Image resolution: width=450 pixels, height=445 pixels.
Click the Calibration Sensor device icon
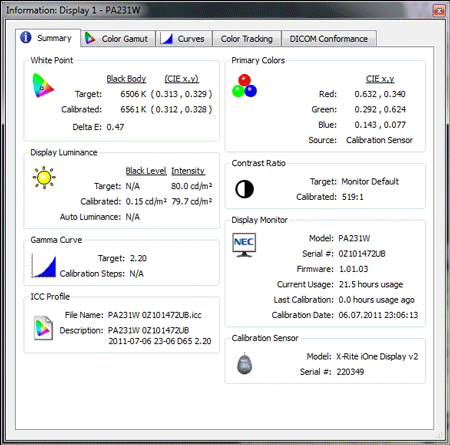244,363
